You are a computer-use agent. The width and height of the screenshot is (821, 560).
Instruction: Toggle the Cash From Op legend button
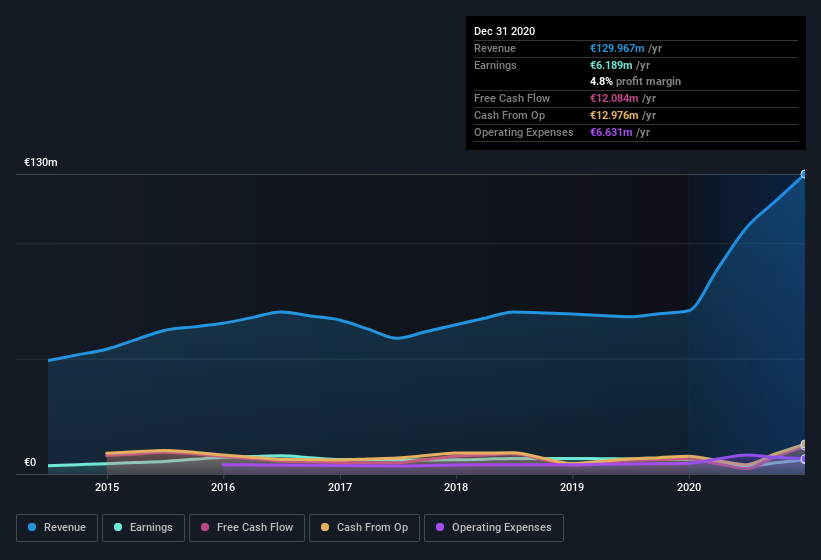[364, 528]
